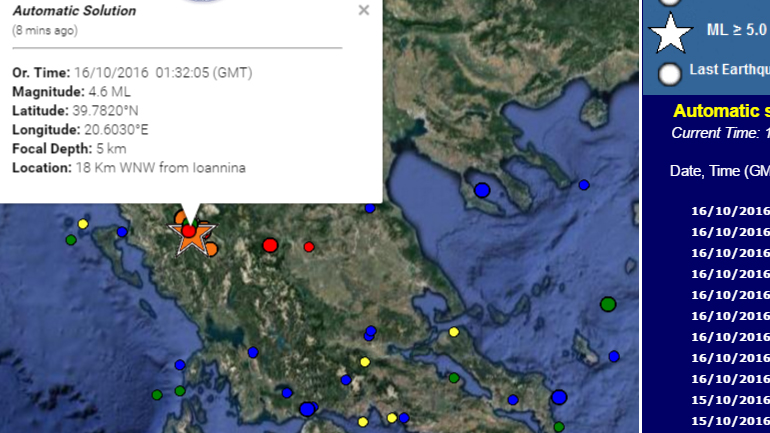Click blue marker on Kassandra peninsula
The height and width of the screenshot is (433, 770).
point(482,190)
